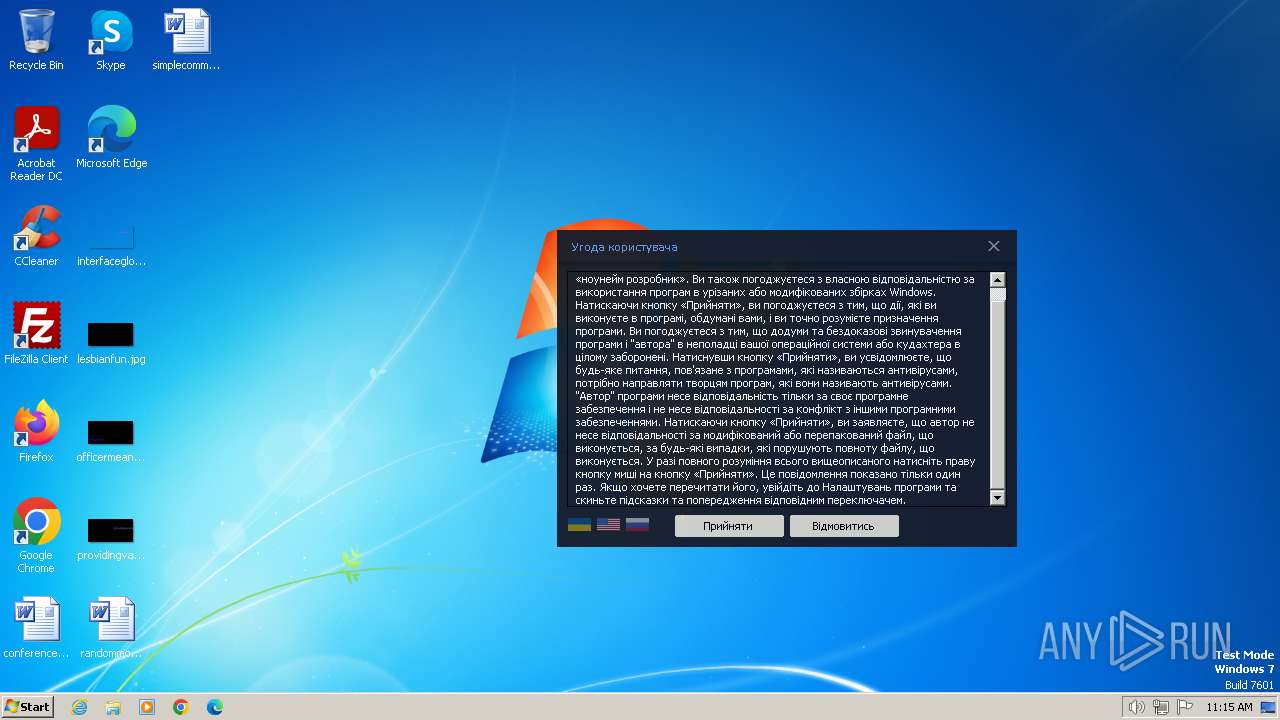Launch Chrome from the taskbar
Image resolution: width=1280 pixels, height=720 pixels.
pyautogui.click(x=181, y=707)
